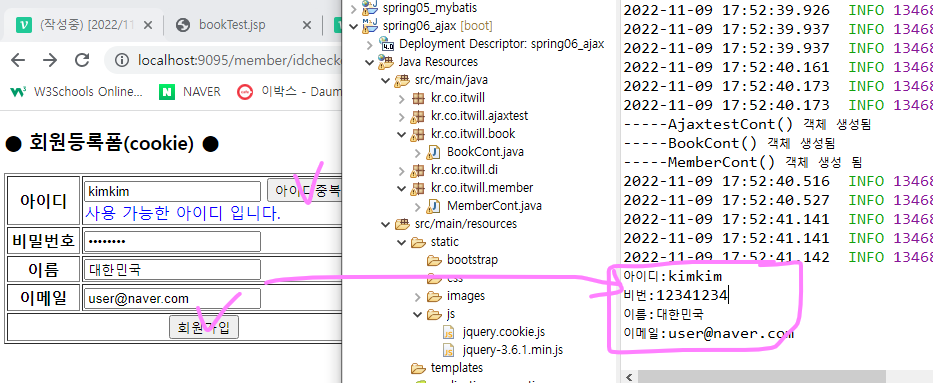Viewport: 933px width, 383px height.
Task: Expand BookCont.java in tree
Action: pos(418,152)
